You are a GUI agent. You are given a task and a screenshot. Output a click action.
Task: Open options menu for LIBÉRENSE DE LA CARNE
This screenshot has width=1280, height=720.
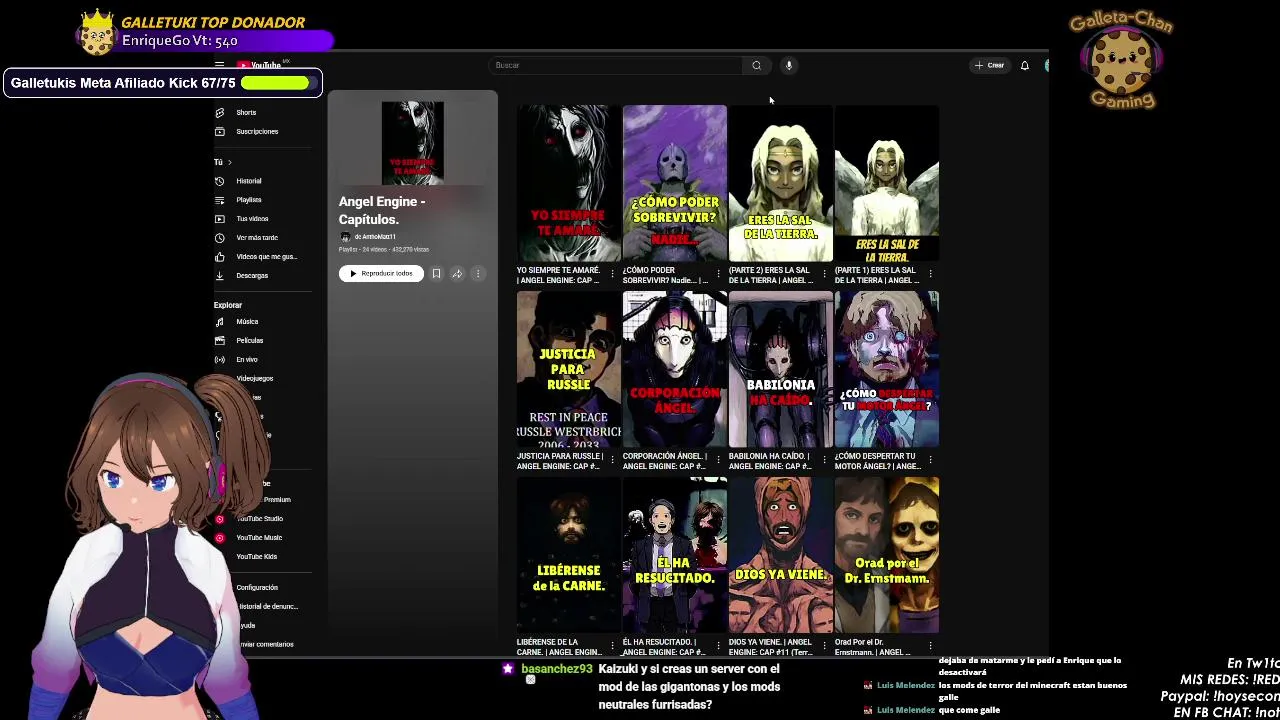click(x=612, y=646)
